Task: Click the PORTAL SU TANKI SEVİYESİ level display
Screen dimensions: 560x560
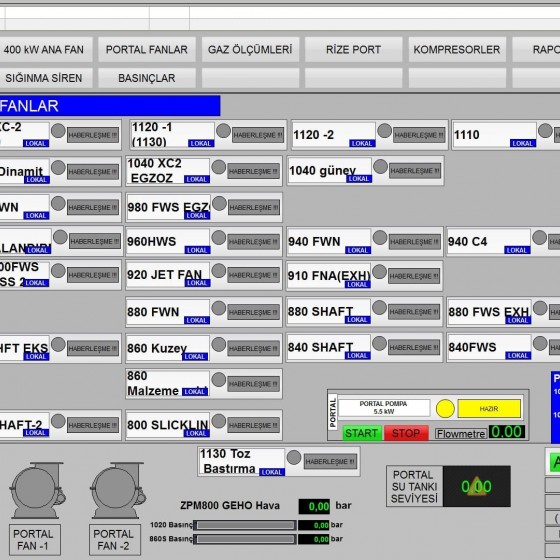Action: point(476,486)
